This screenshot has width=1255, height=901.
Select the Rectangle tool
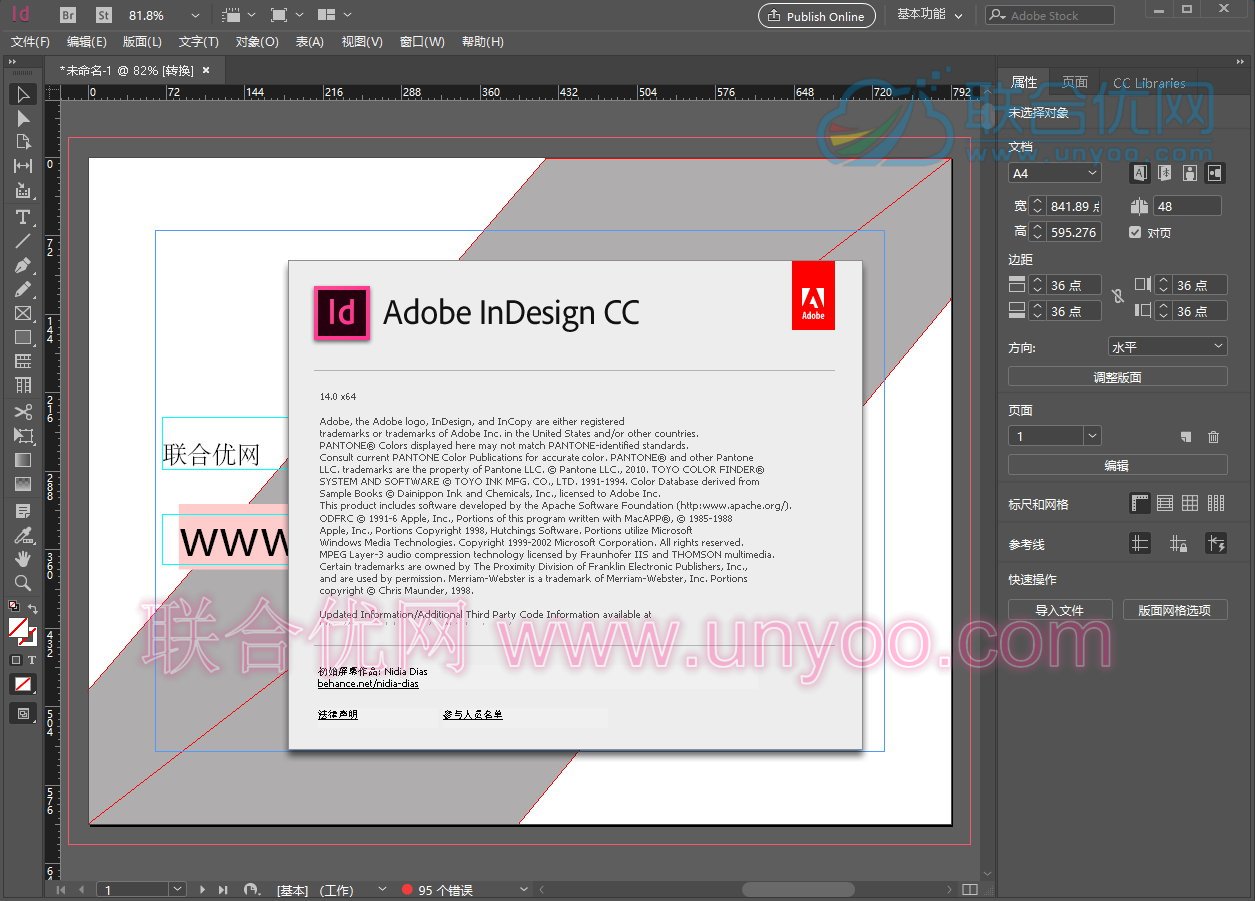coord(23,337)
